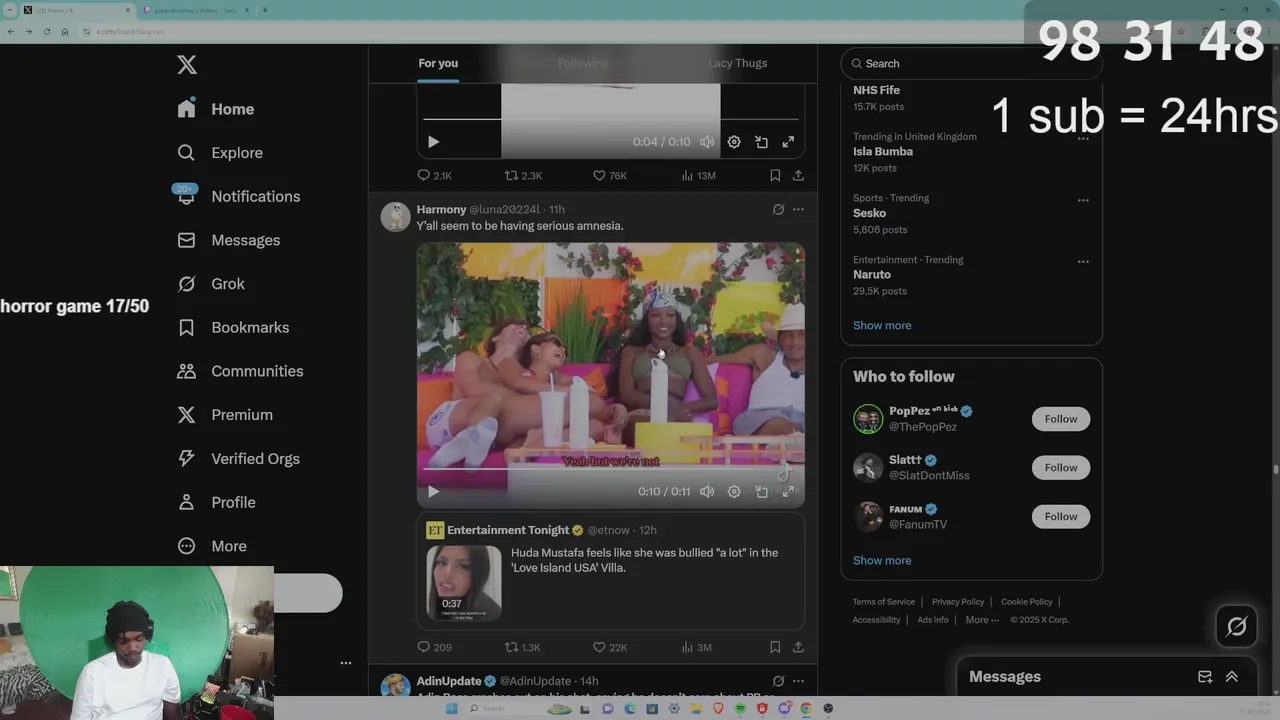Image resolution: width=1280 pixels, height=720 pixels.
Task: Enter fullscreen on Harmony's video
Action: (x=788, y=492)
